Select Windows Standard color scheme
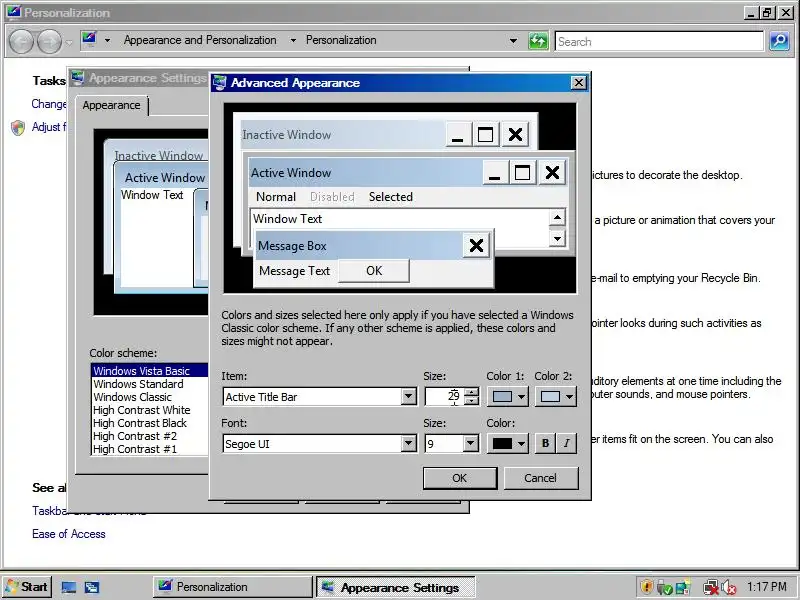This screenshot has height=600, width=800. pyautogui.click(x=149, y=384)
